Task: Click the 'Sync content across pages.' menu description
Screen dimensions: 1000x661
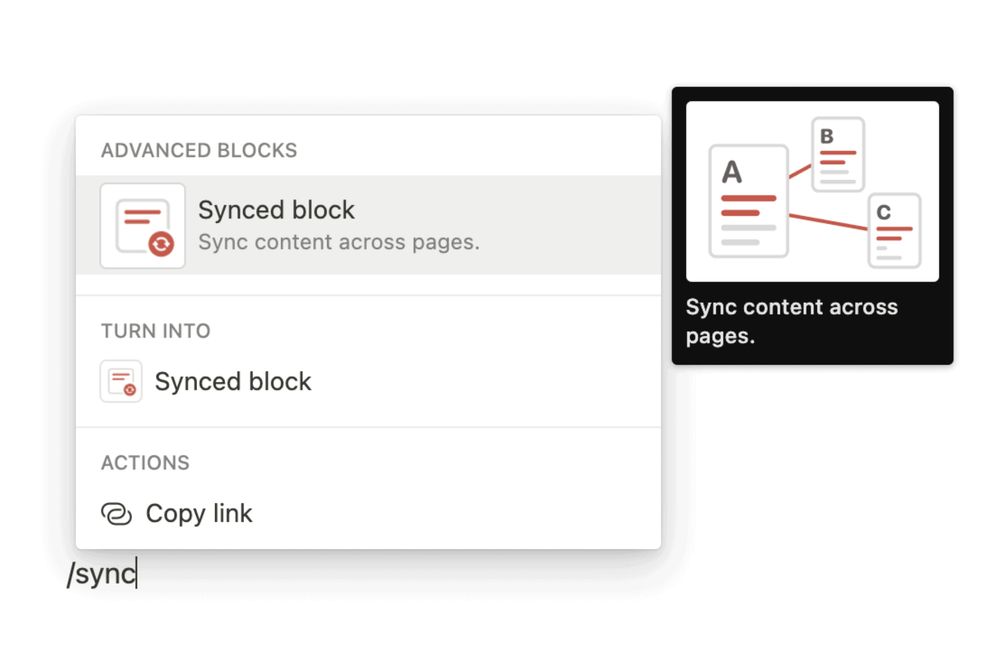Action: coord(339,242)
